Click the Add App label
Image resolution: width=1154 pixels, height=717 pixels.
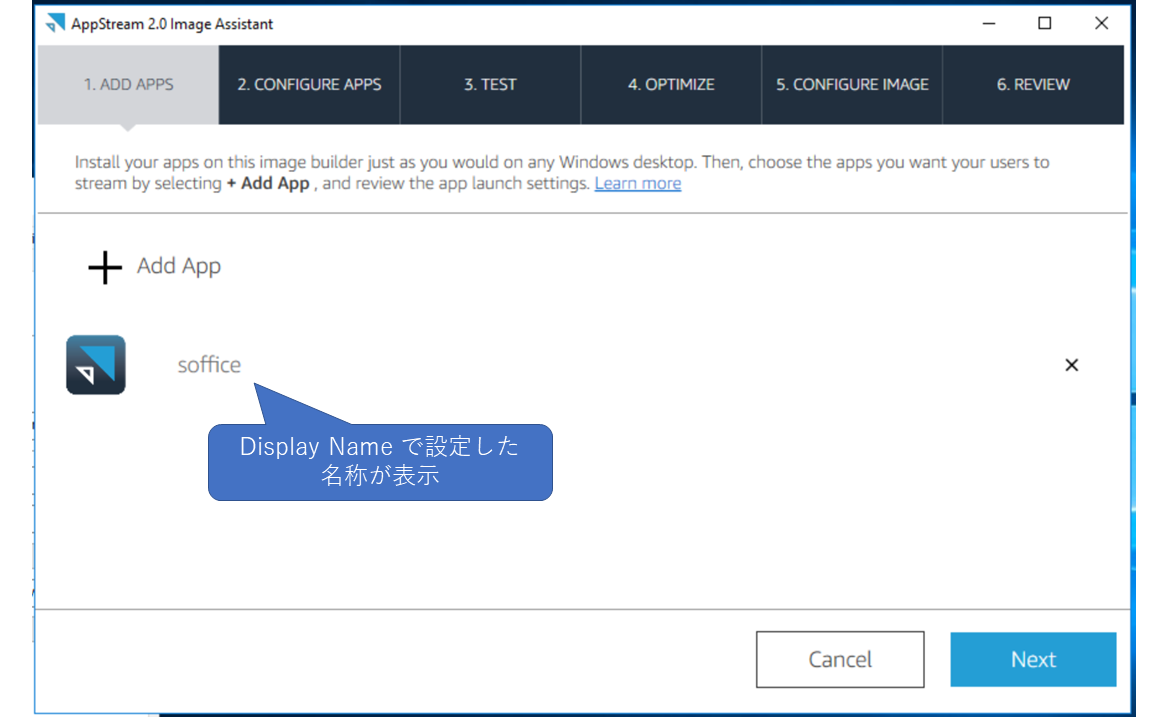[179, 266]
